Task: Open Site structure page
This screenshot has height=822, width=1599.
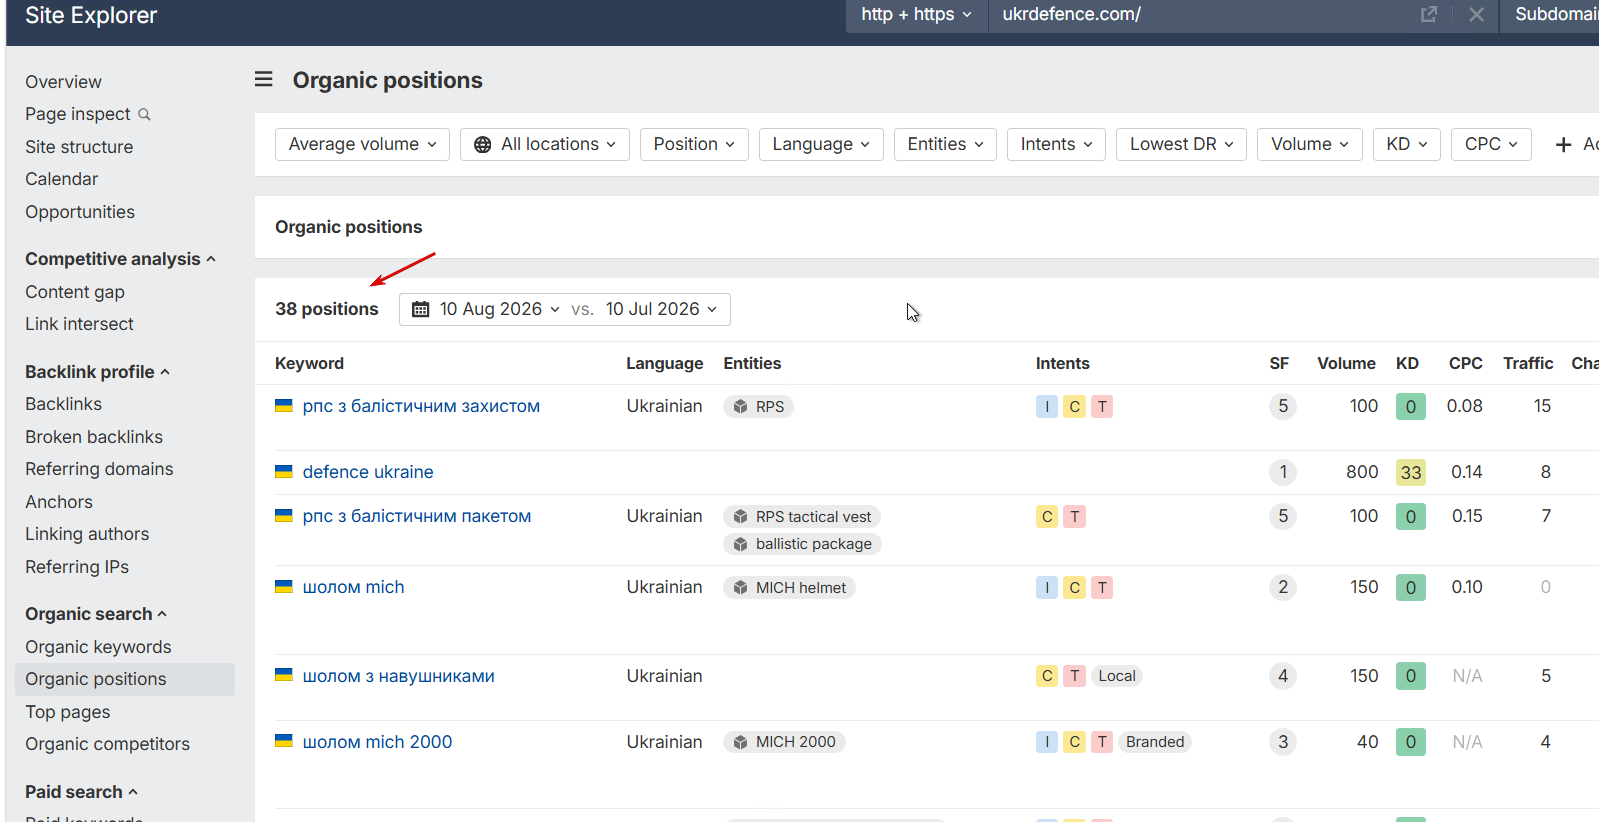Action: (x=79, y=147)
